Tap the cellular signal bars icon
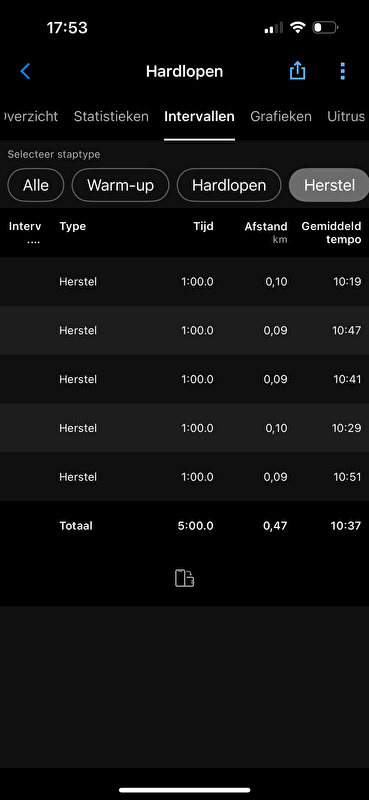The height and width of the screenshot is (800, 369). (x=274, y=28)
